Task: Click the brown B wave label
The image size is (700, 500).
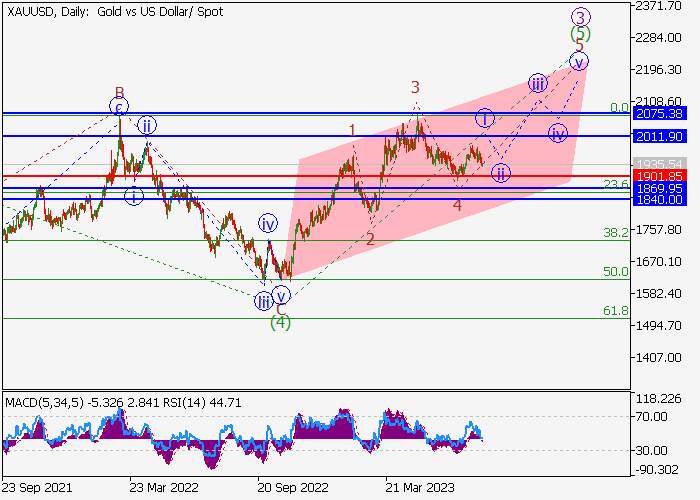Action: (120, 92)
